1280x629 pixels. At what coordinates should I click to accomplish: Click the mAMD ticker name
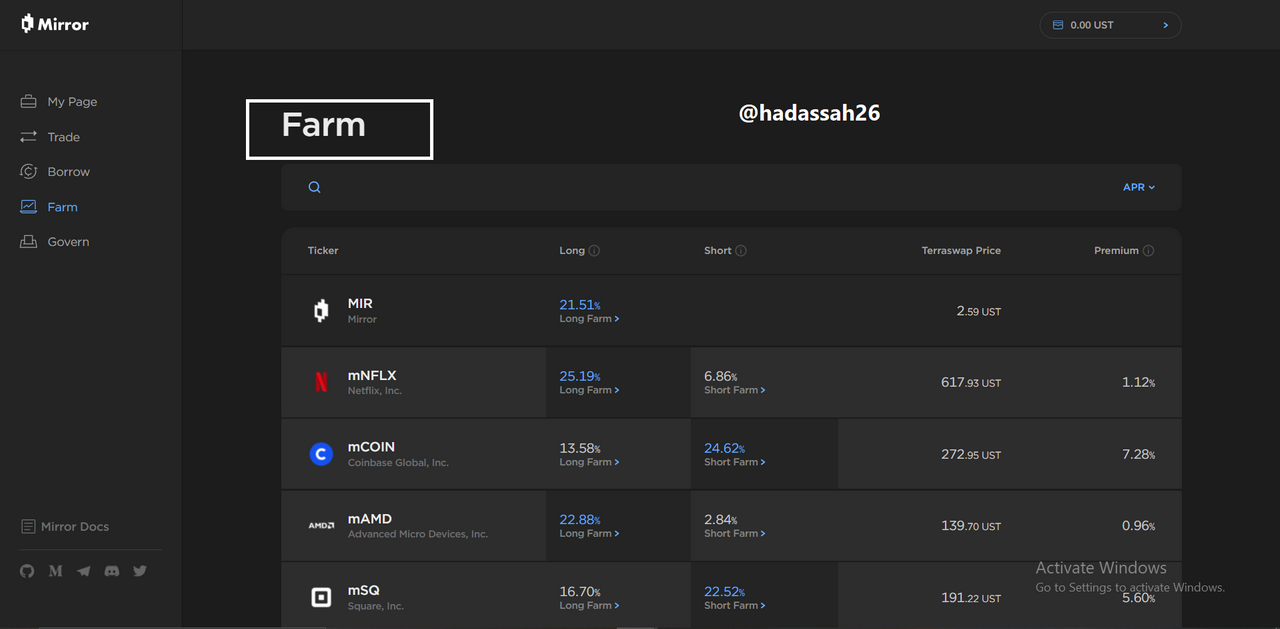370,519
